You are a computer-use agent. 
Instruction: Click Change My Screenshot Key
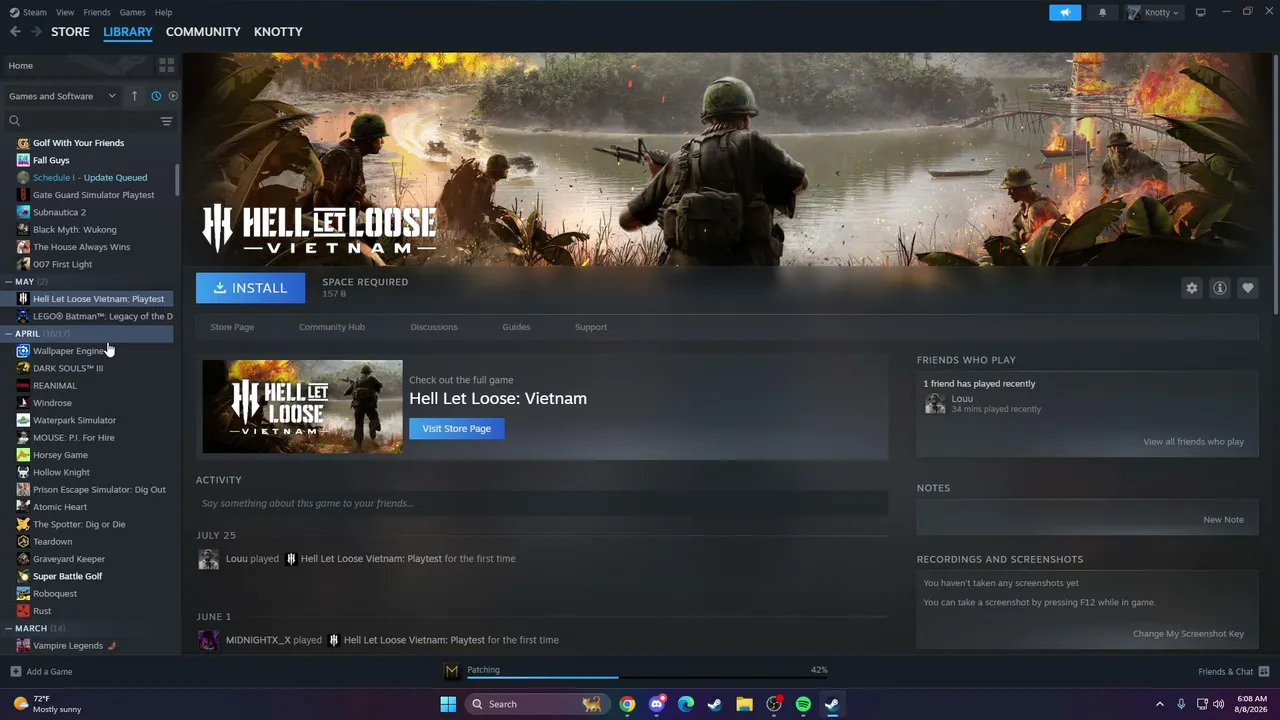(1188, 634)
